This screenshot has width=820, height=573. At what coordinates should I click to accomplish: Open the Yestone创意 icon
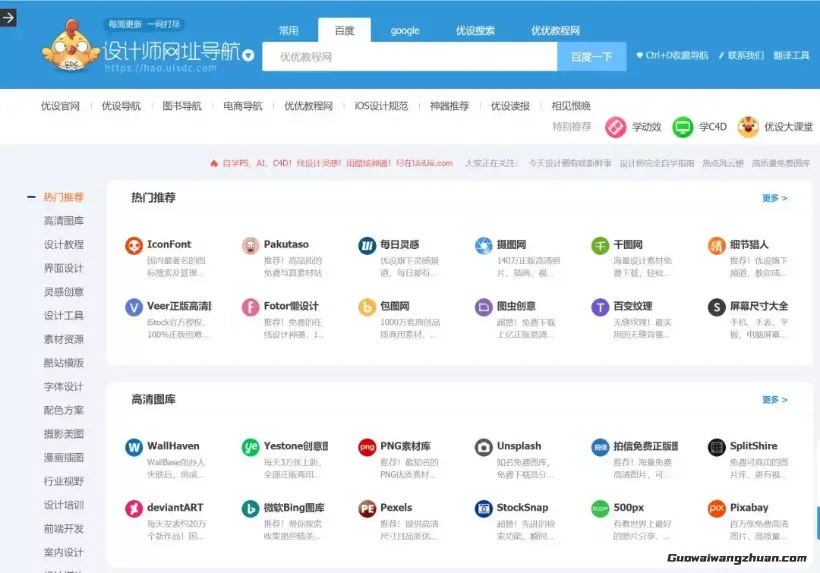click(x=250, y=447)
